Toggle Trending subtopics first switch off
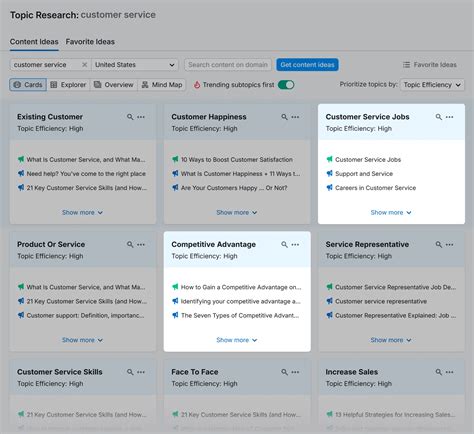 coord(286,85)
